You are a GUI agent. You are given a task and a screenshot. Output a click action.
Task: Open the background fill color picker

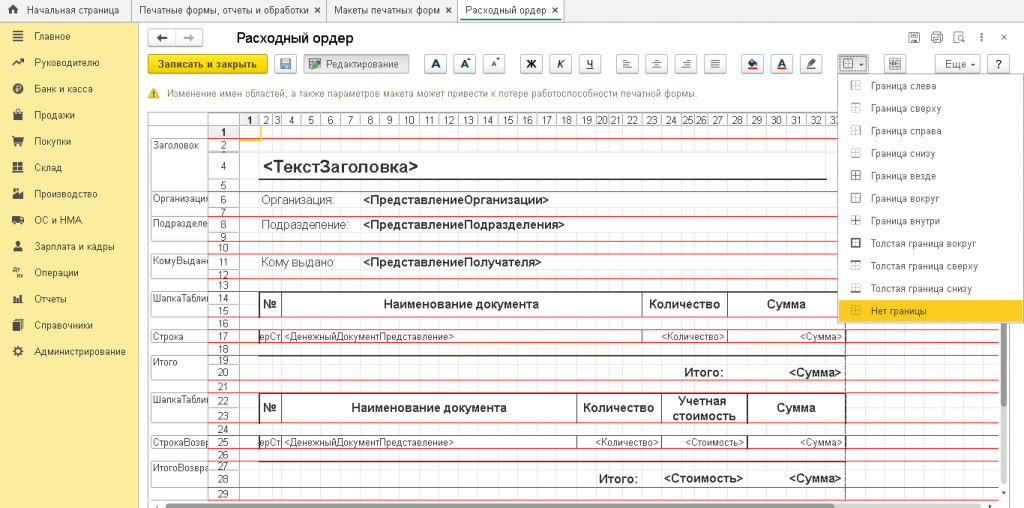753,64
